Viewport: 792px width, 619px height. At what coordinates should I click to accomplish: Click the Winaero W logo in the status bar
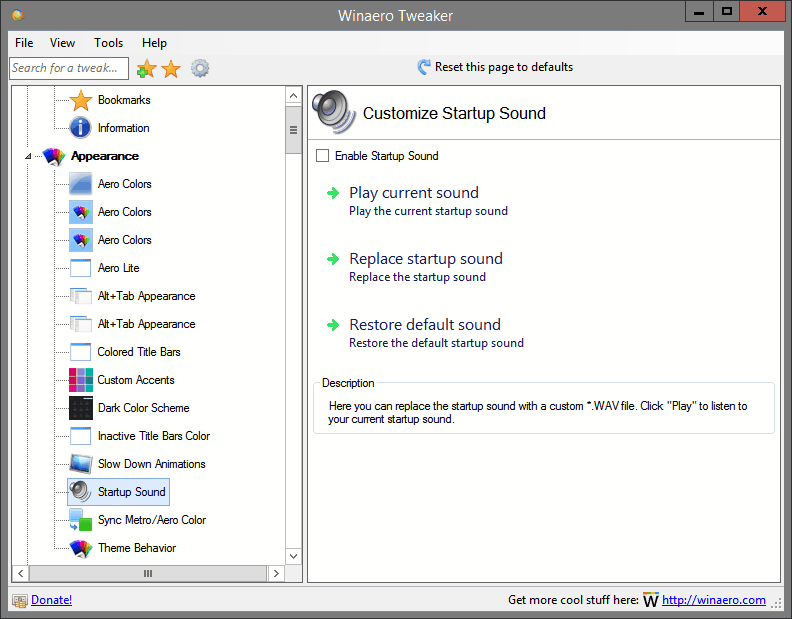(x=651, y=600)
